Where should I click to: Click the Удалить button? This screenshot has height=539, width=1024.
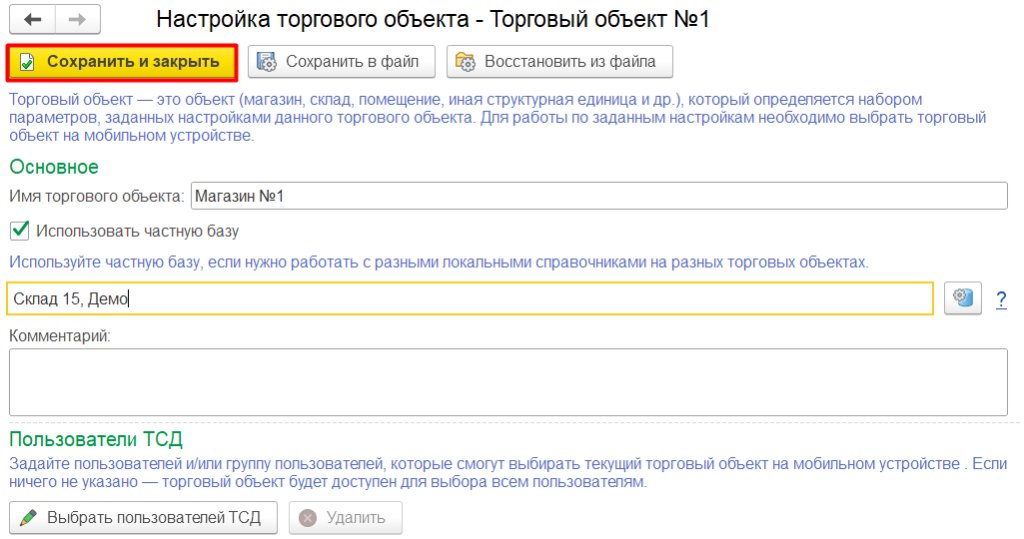pyautogui.click(x=345, y=518)
